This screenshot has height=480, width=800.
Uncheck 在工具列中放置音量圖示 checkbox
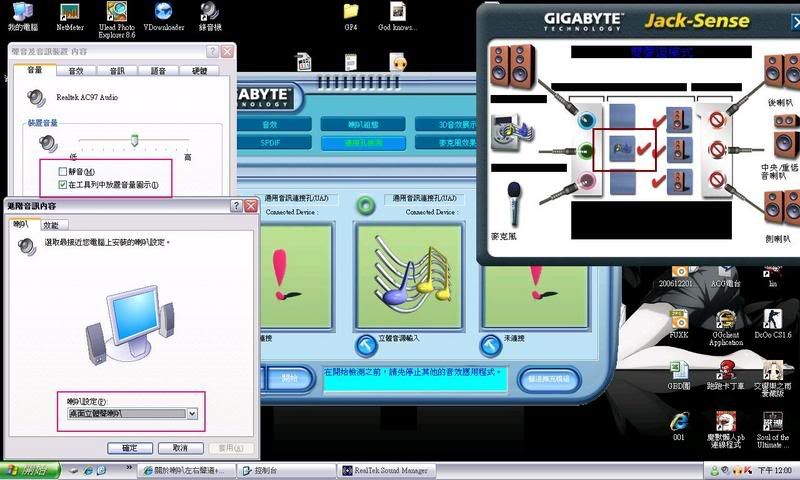click(x=63, y=185)
